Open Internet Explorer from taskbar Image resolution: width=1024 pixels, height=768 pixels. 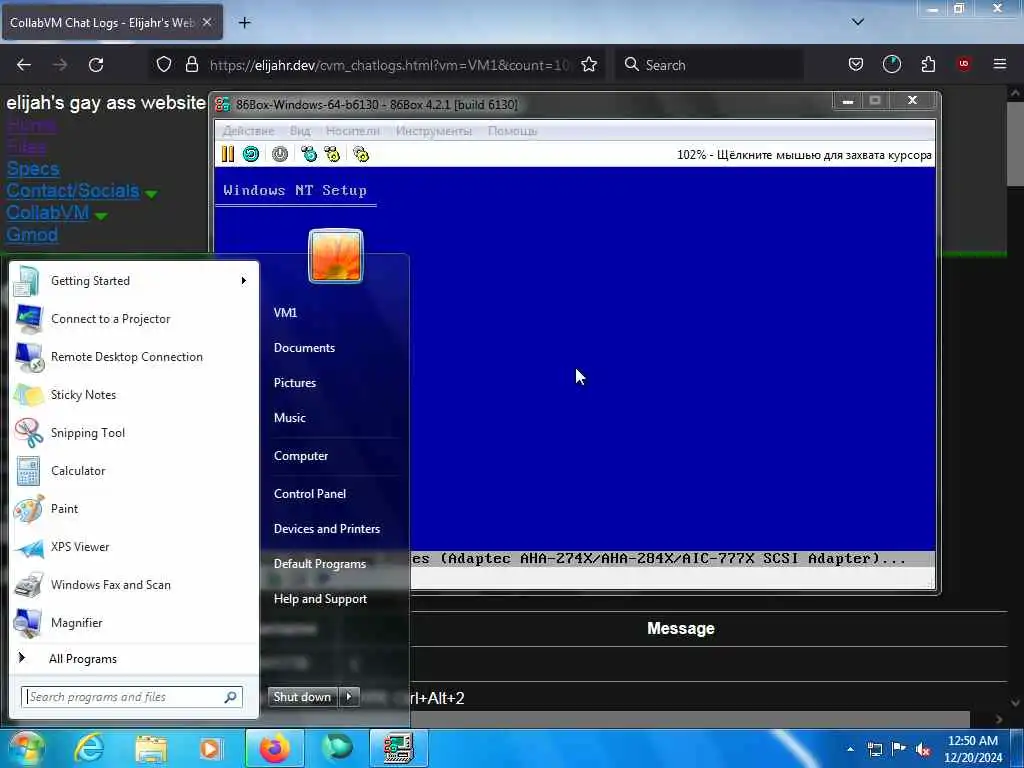coord(89,748)
